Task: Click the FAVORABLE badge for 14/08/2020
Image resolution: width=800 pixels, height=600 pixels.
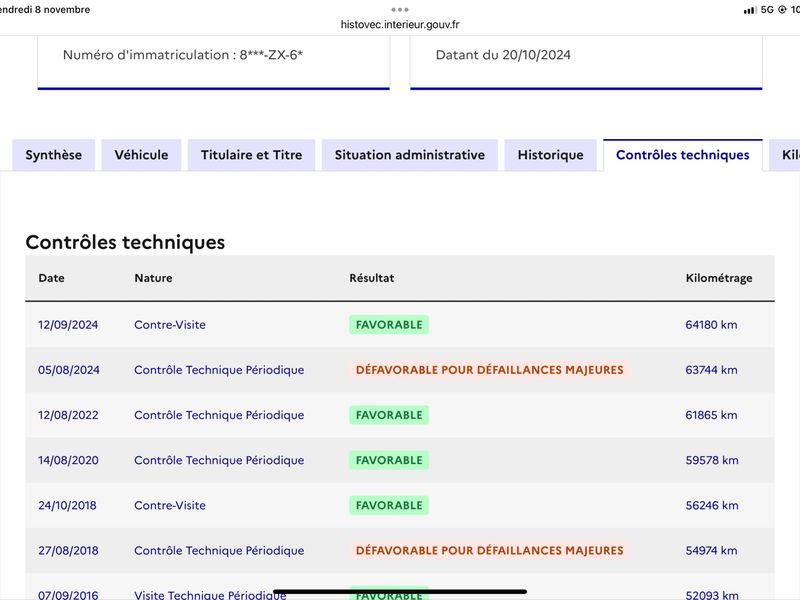Action: (x=389, y=460)
